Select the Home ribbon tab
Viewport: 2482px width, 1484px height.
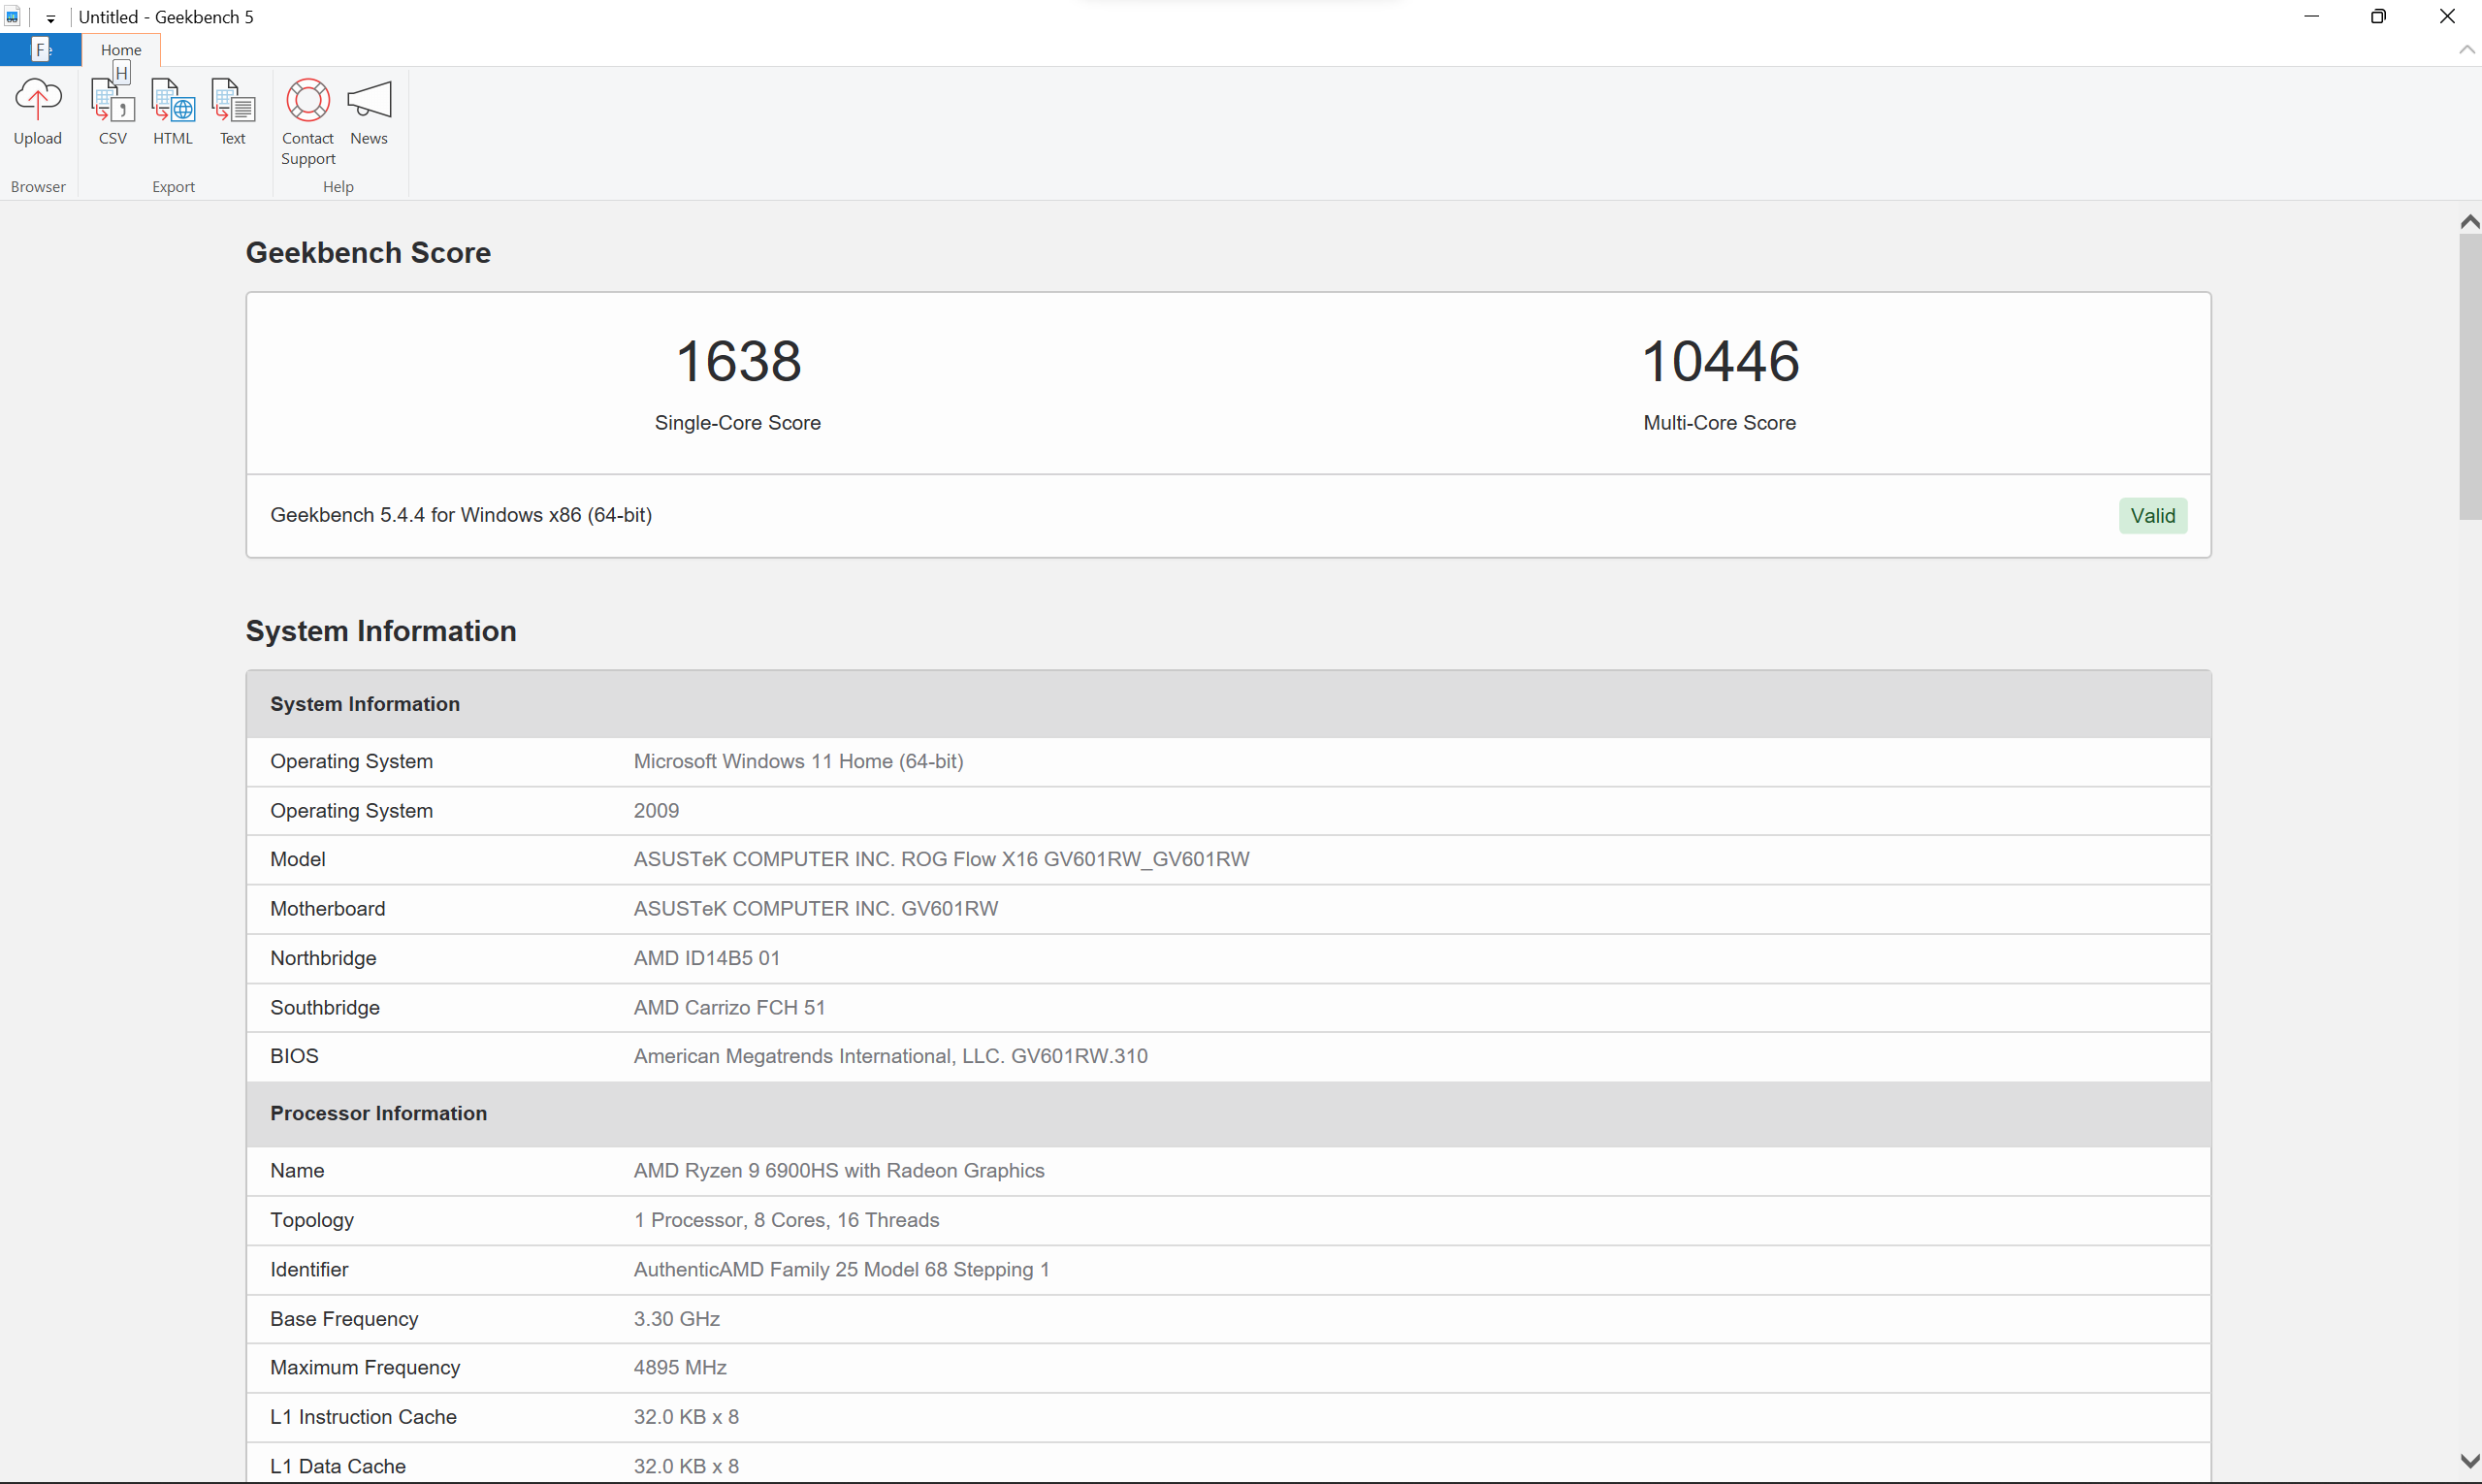pyautogui.click(x=121, y=49)
